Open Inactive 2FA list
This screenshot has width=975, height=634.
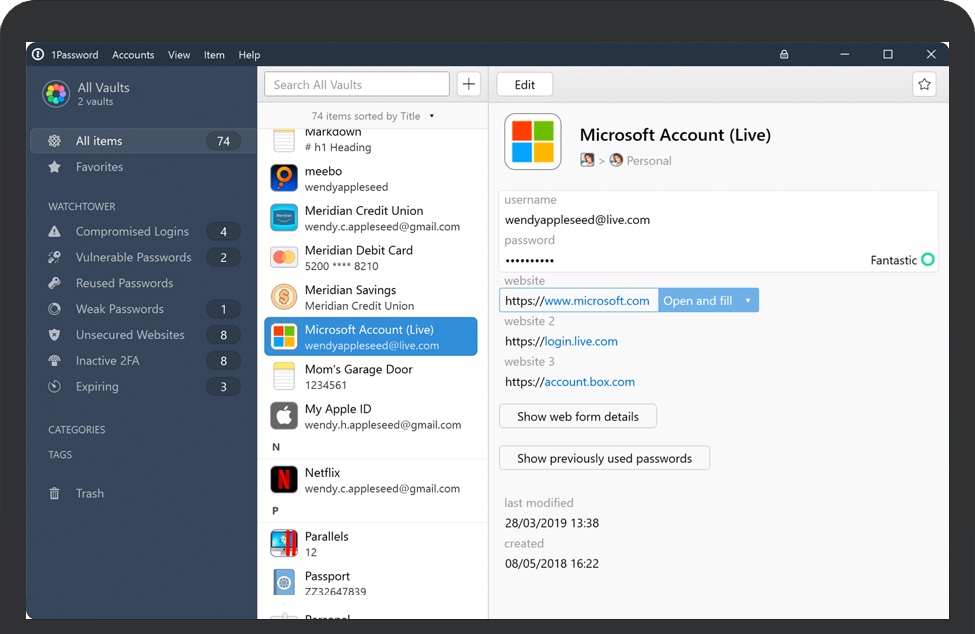[x=110, y=361]
